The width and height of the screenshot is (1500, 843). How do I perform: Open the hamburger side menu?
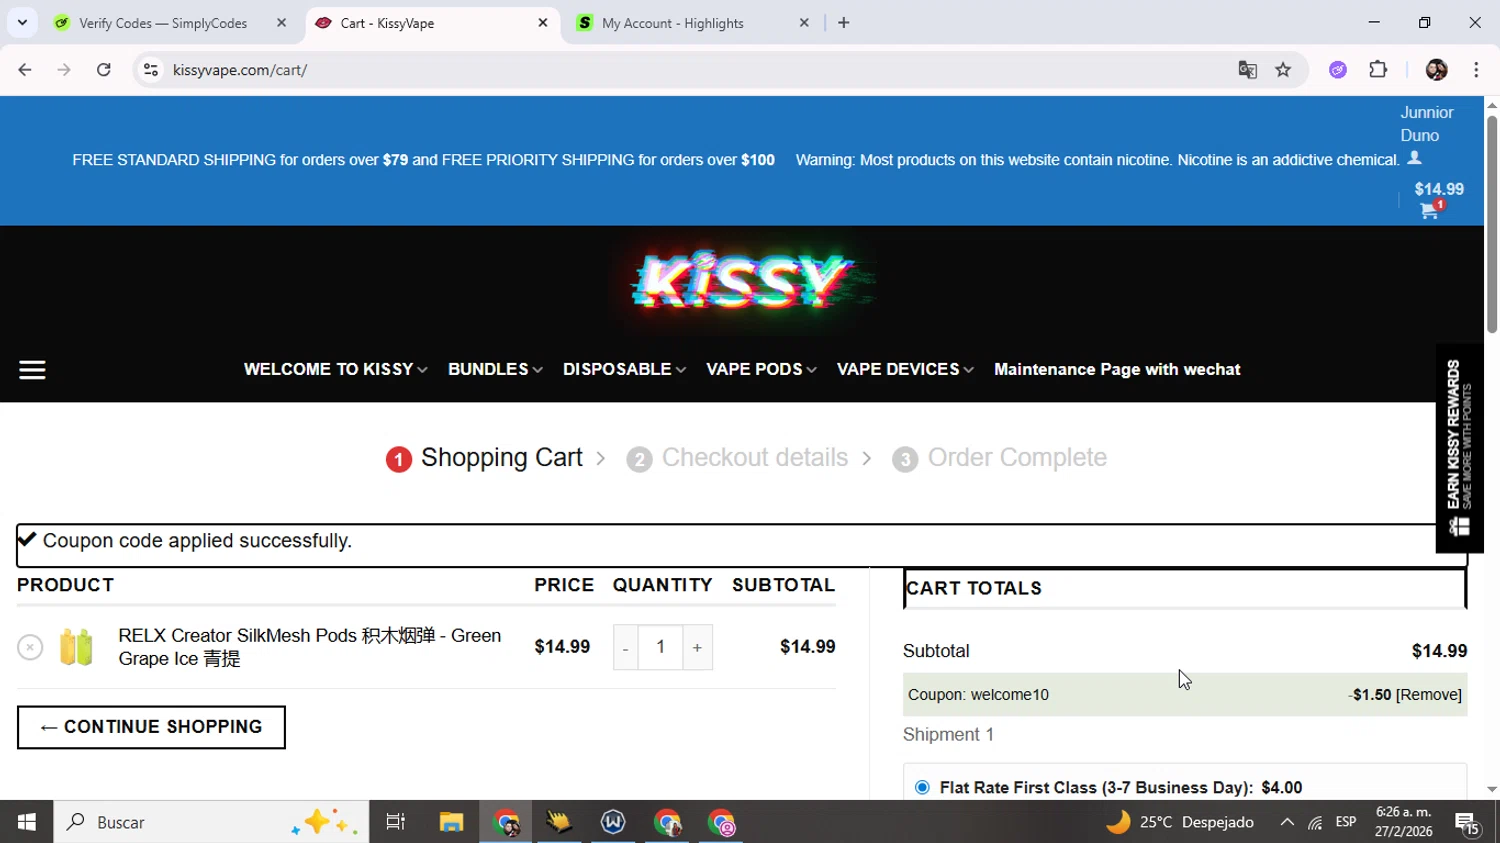[32, 370]
